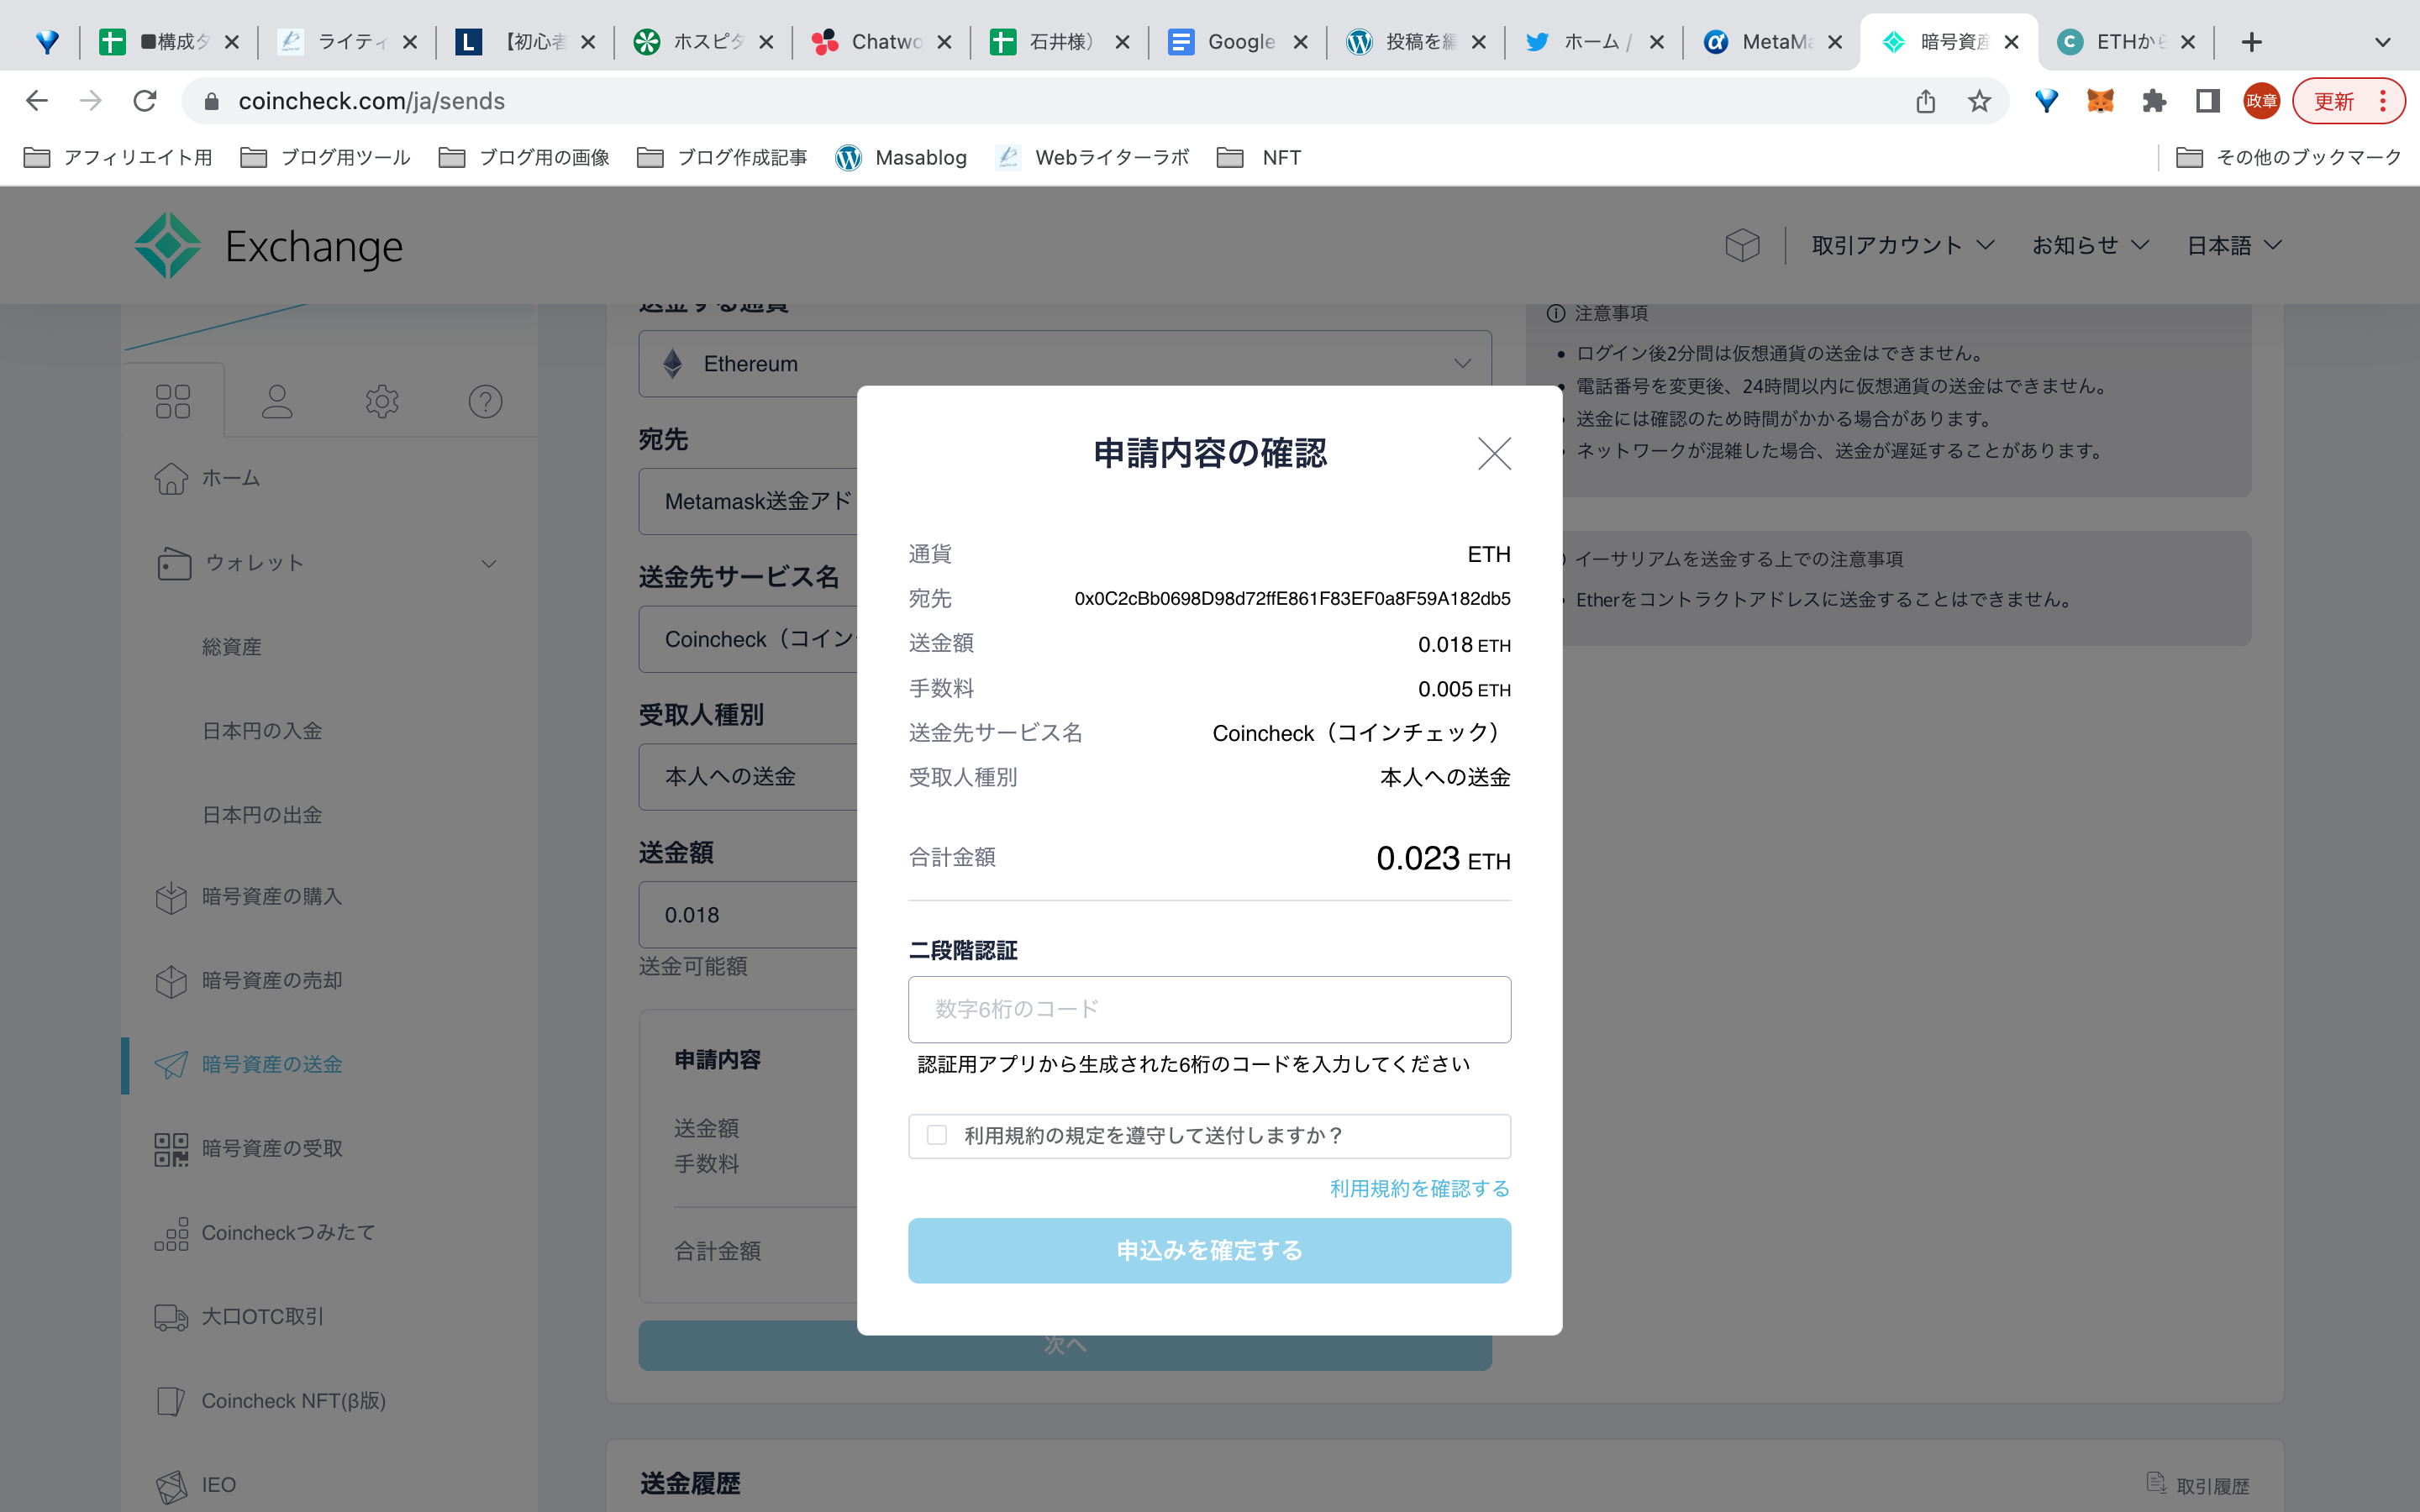Expand the ウォレット sidebar section

click(x=326, y=563)
